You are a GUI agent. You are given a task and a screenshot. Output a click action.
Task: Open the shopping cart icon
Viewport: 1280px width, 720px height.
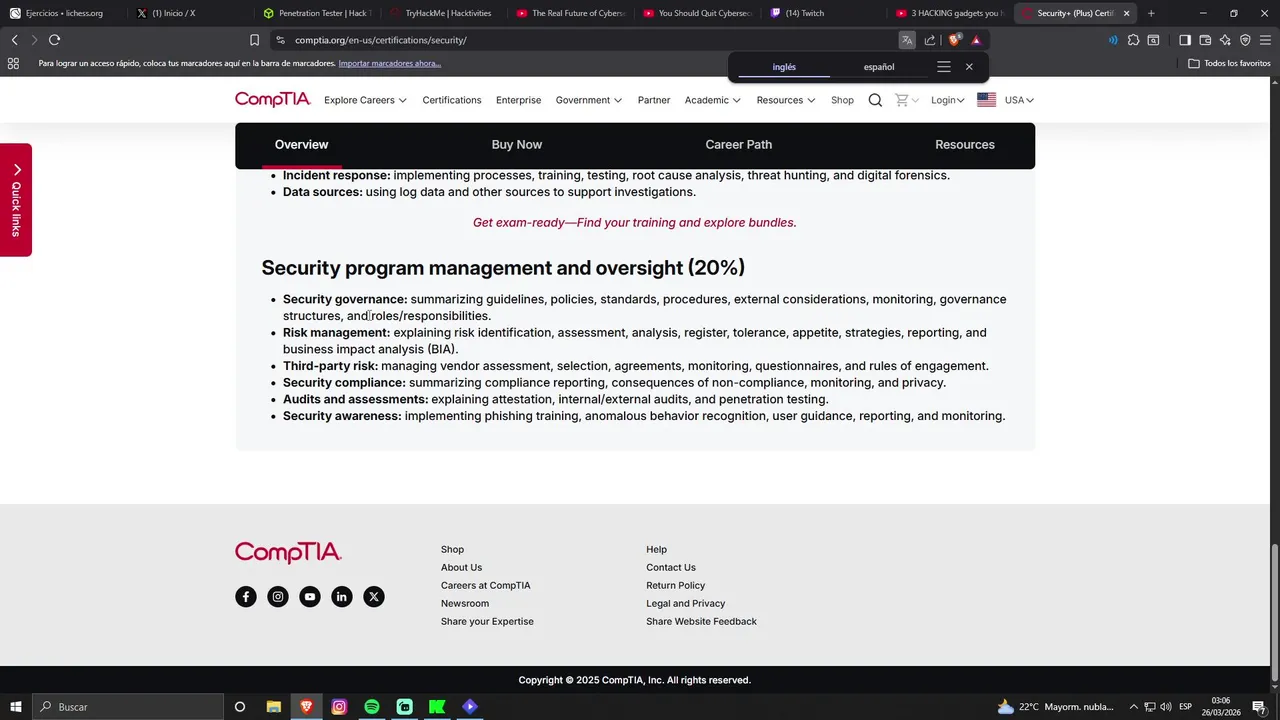point(901,100)
